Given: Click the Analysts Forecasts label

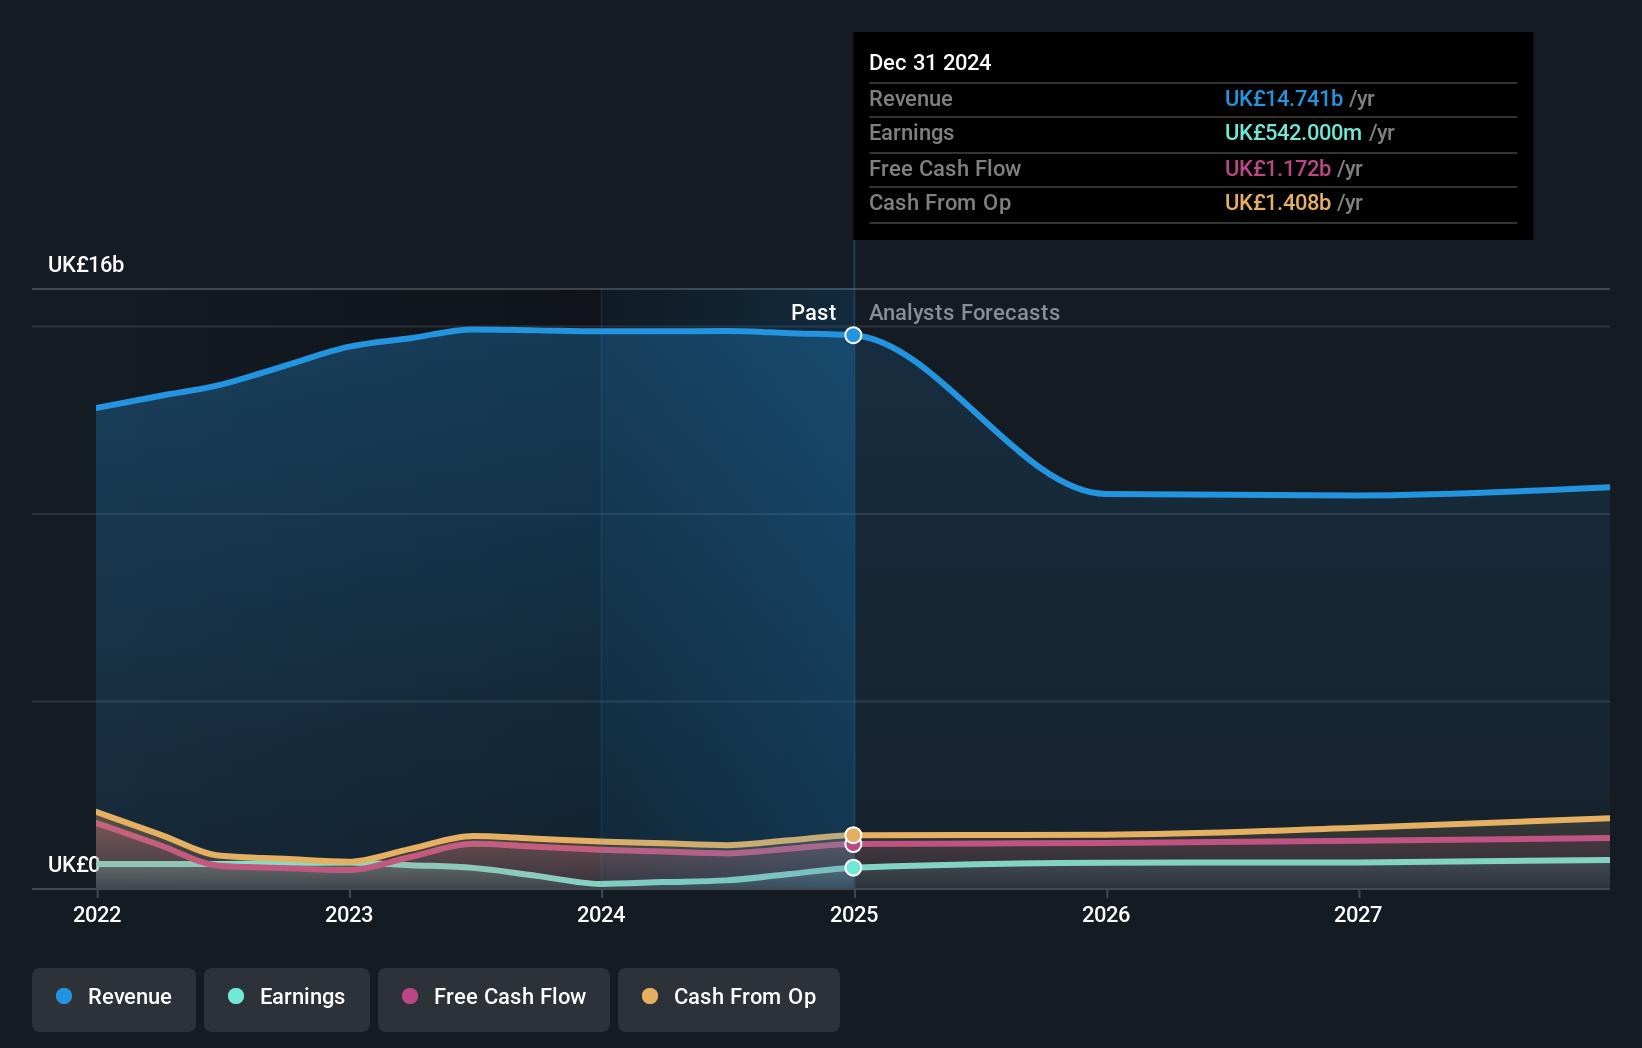Looking at the screenshot, I should pyautogui.click(x=964, y=312).
